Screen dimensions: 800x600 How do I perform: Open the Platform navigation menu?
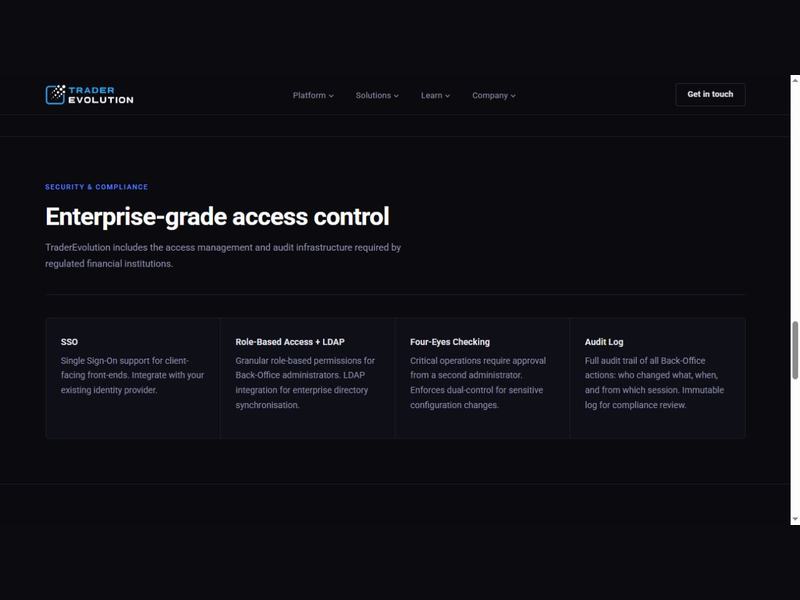coord(313,95)
